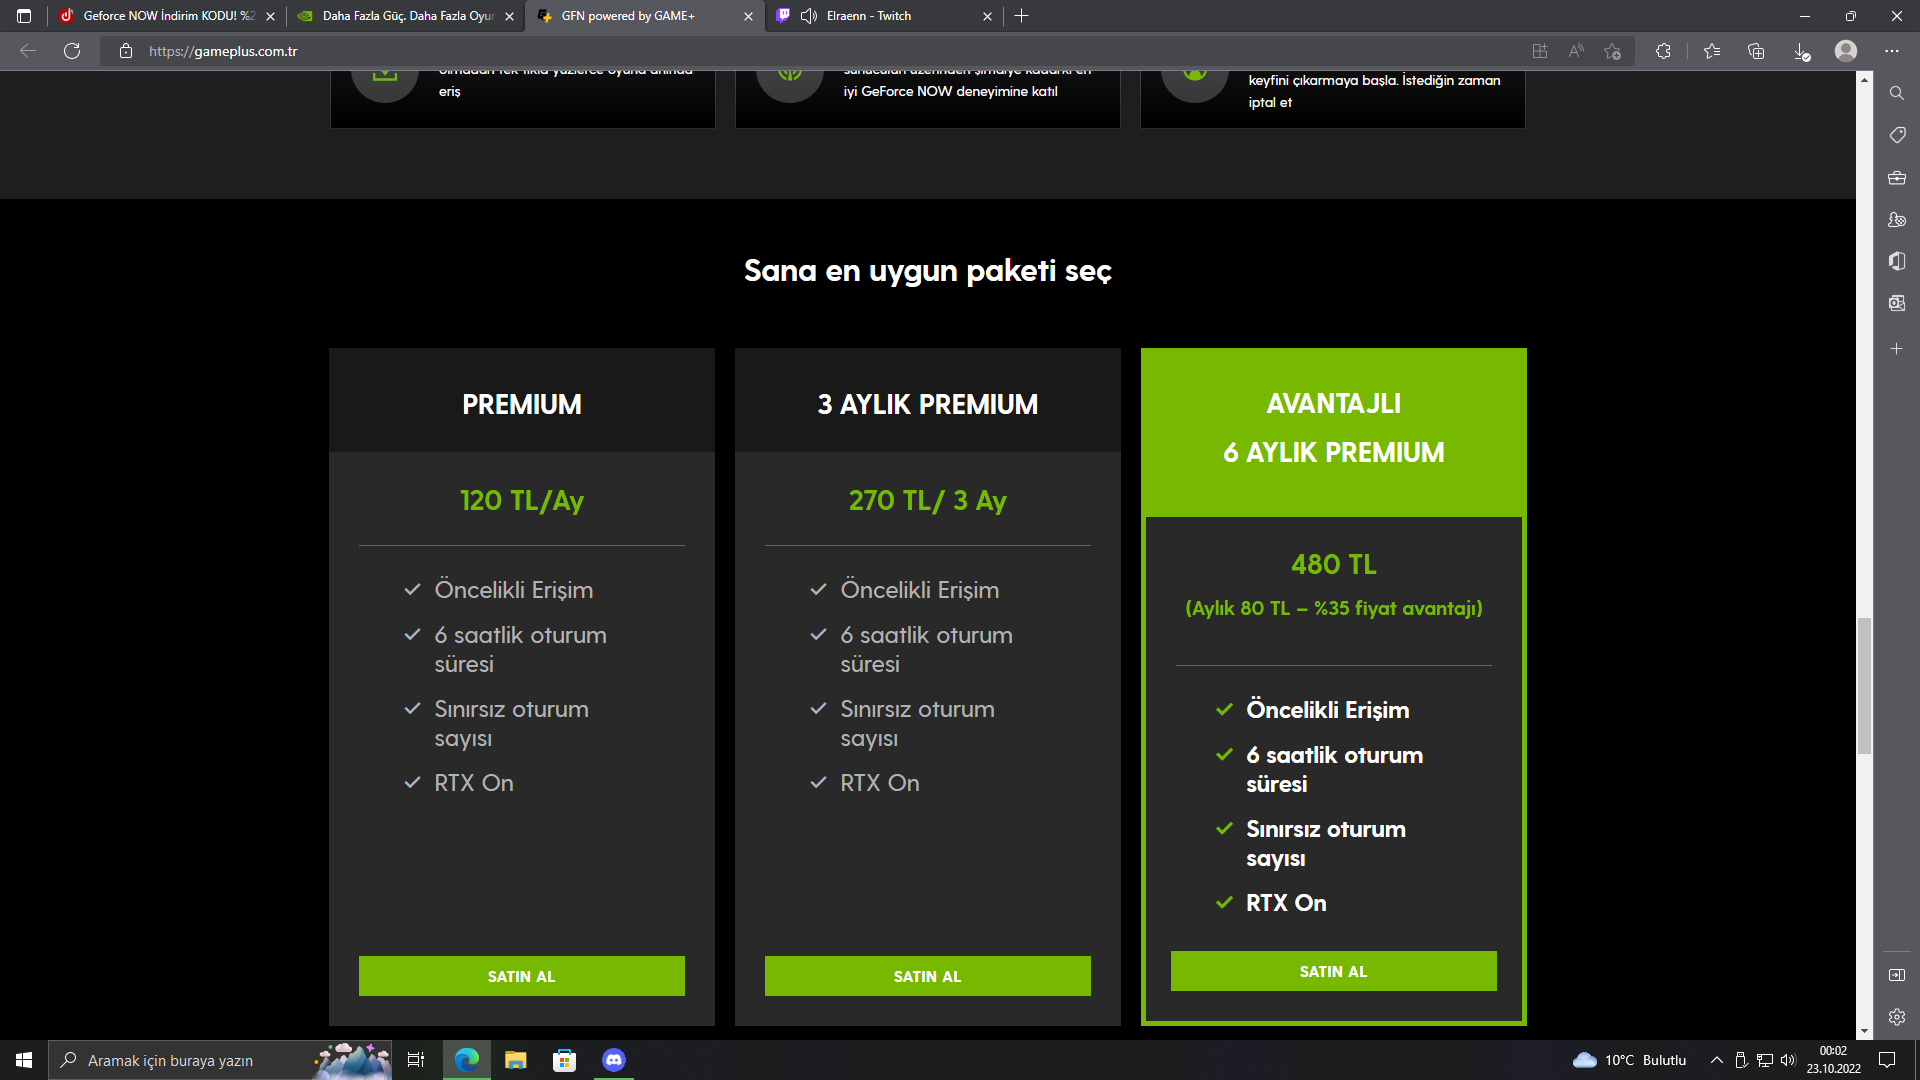Open the Downloads toolbar icon
Image resolution: width=1920 pixels, height=1080 pixels.
tap(1801, 51)
